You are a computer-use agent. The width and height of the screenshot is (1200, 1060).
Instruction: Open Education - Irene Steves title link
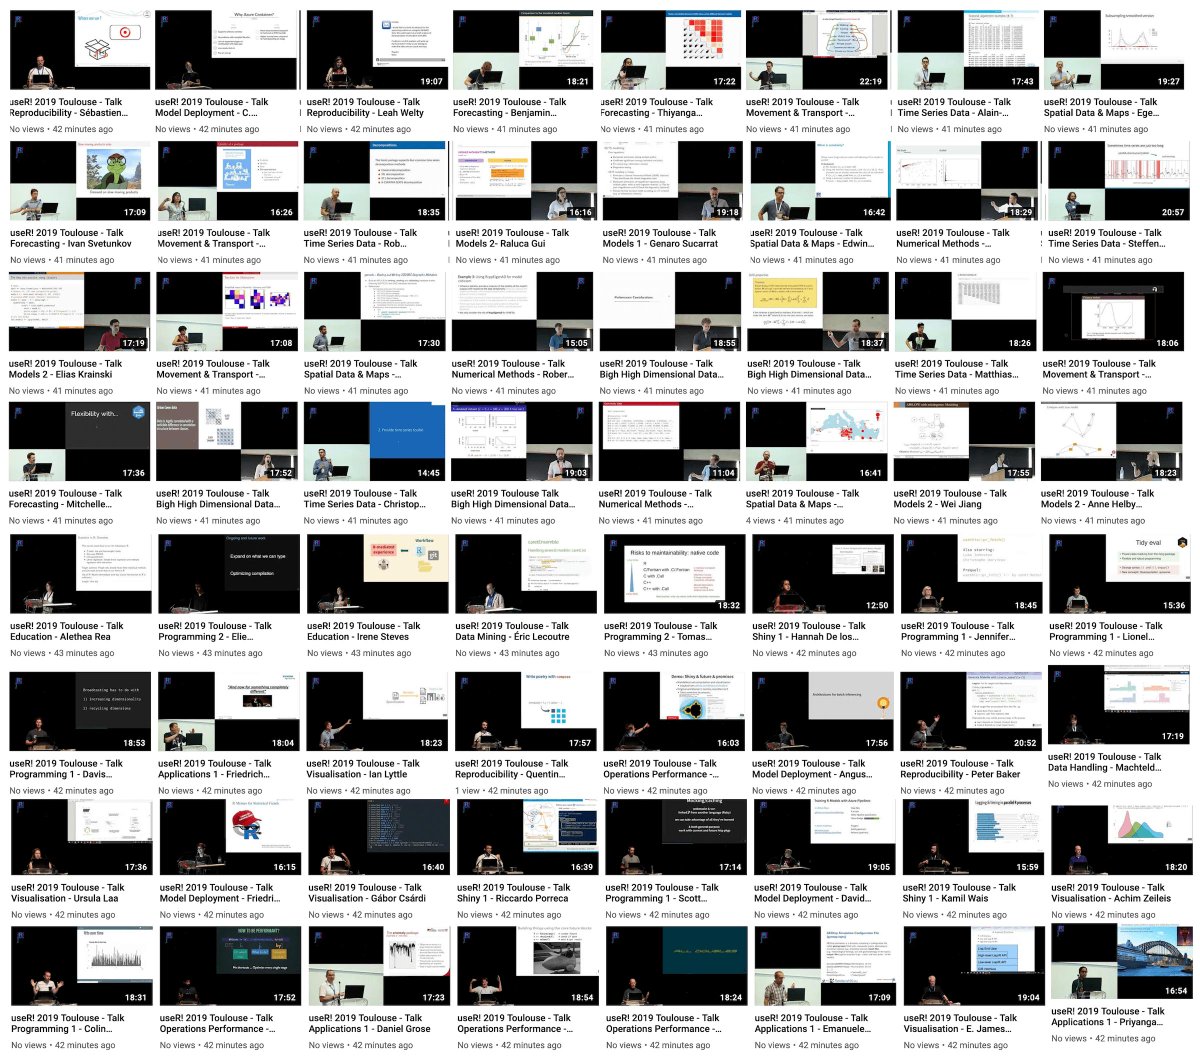point(364,631)
